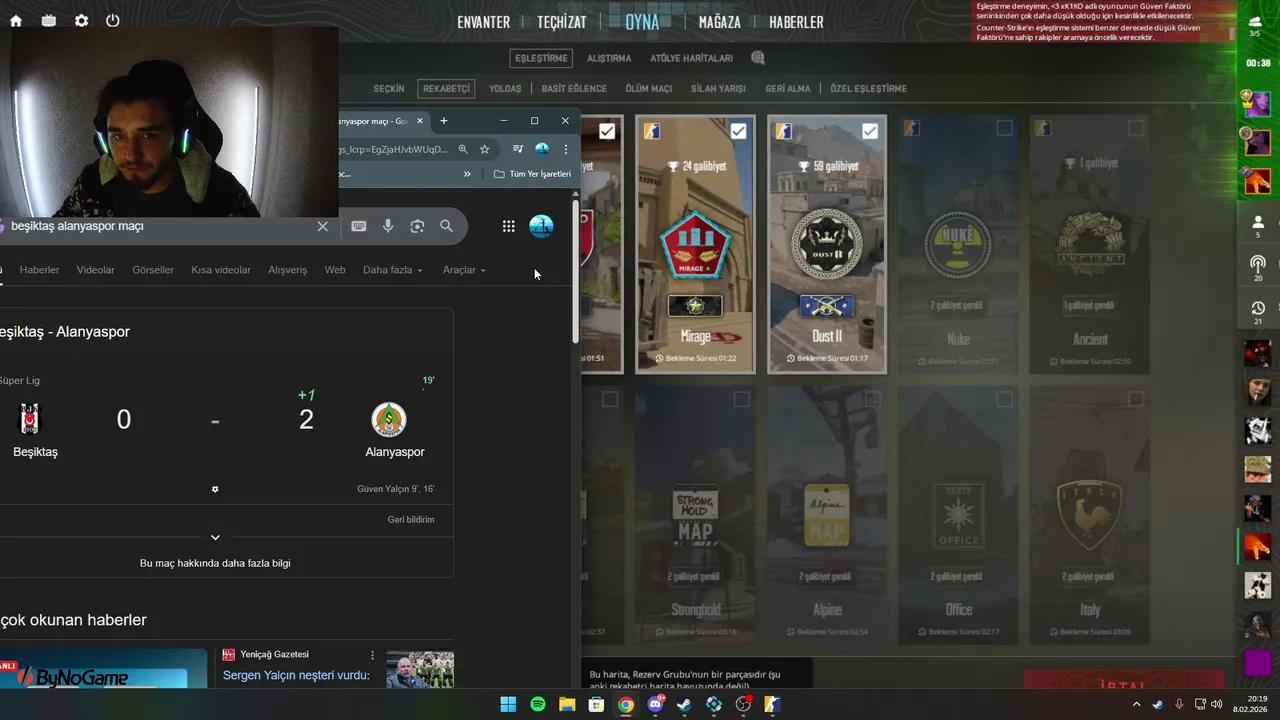Check the Nuke map checkbox

pos(1004,128)
